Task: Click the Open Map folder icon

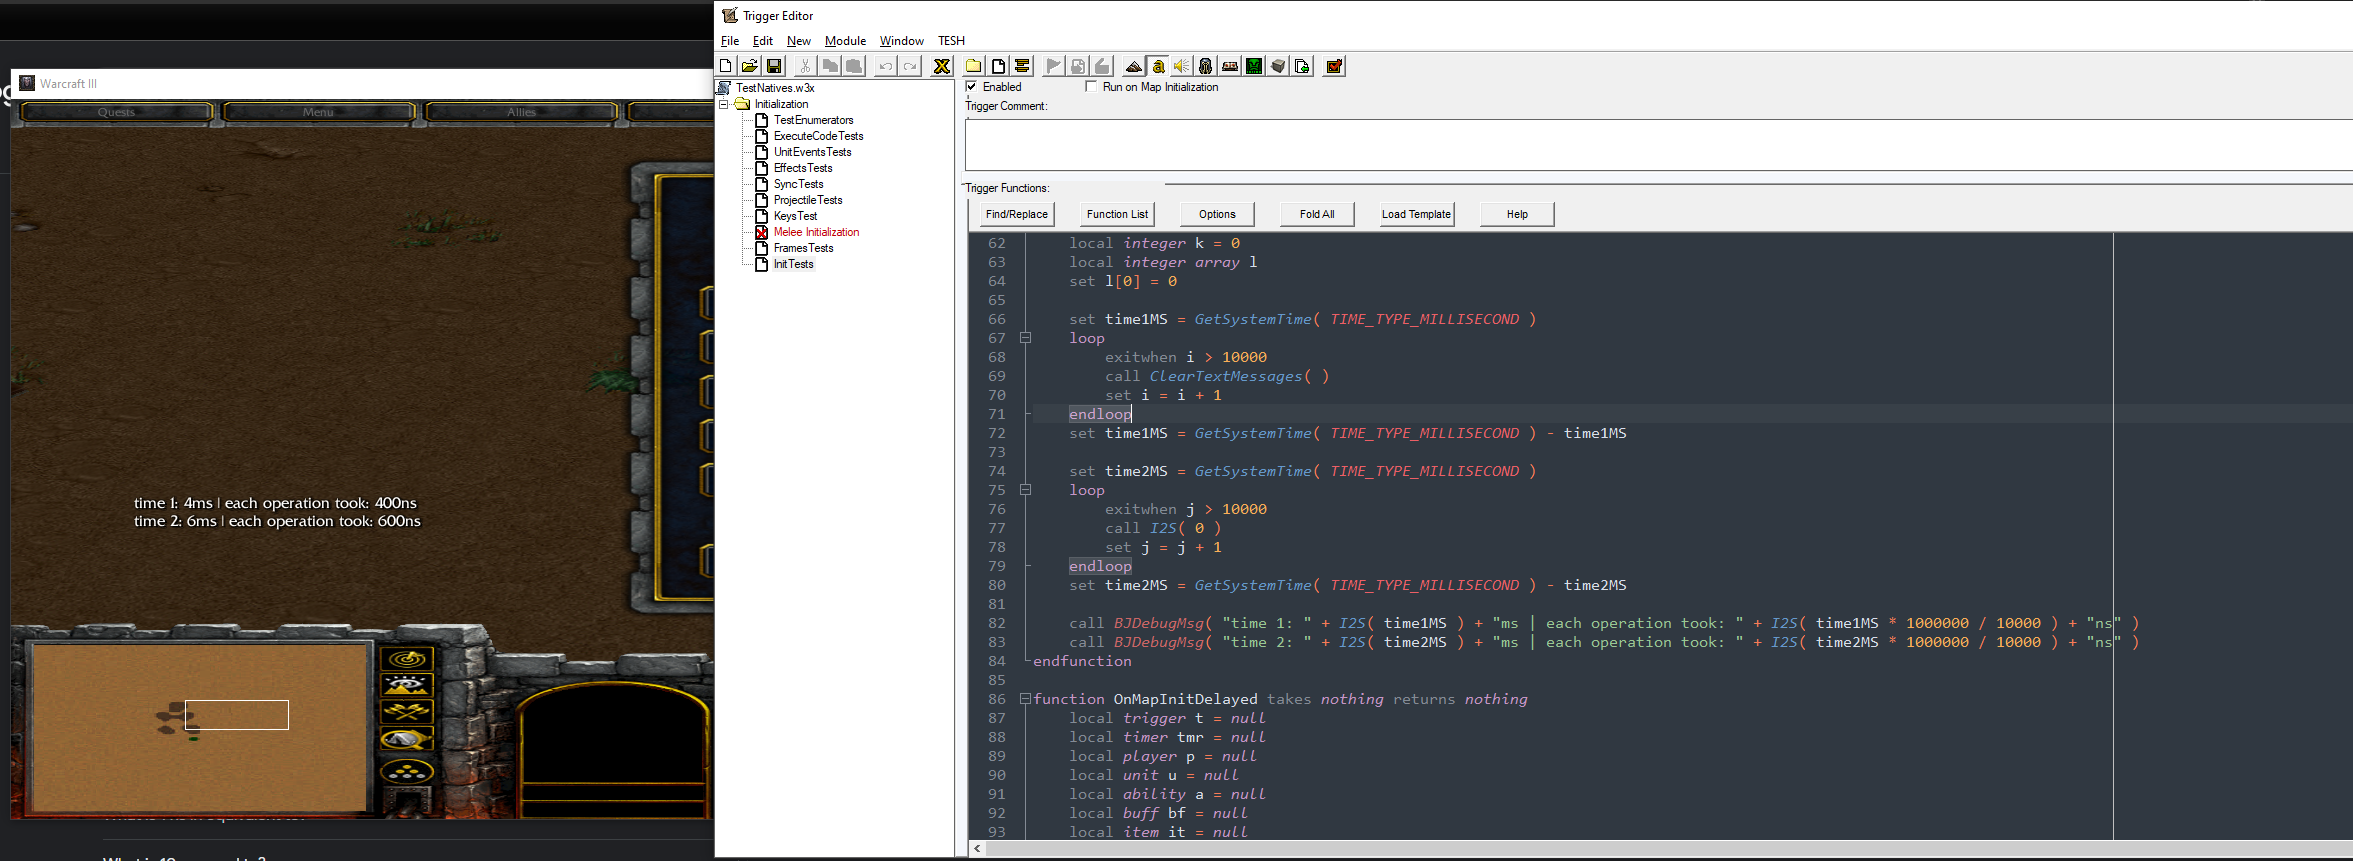Action: (x=750, y=66)
